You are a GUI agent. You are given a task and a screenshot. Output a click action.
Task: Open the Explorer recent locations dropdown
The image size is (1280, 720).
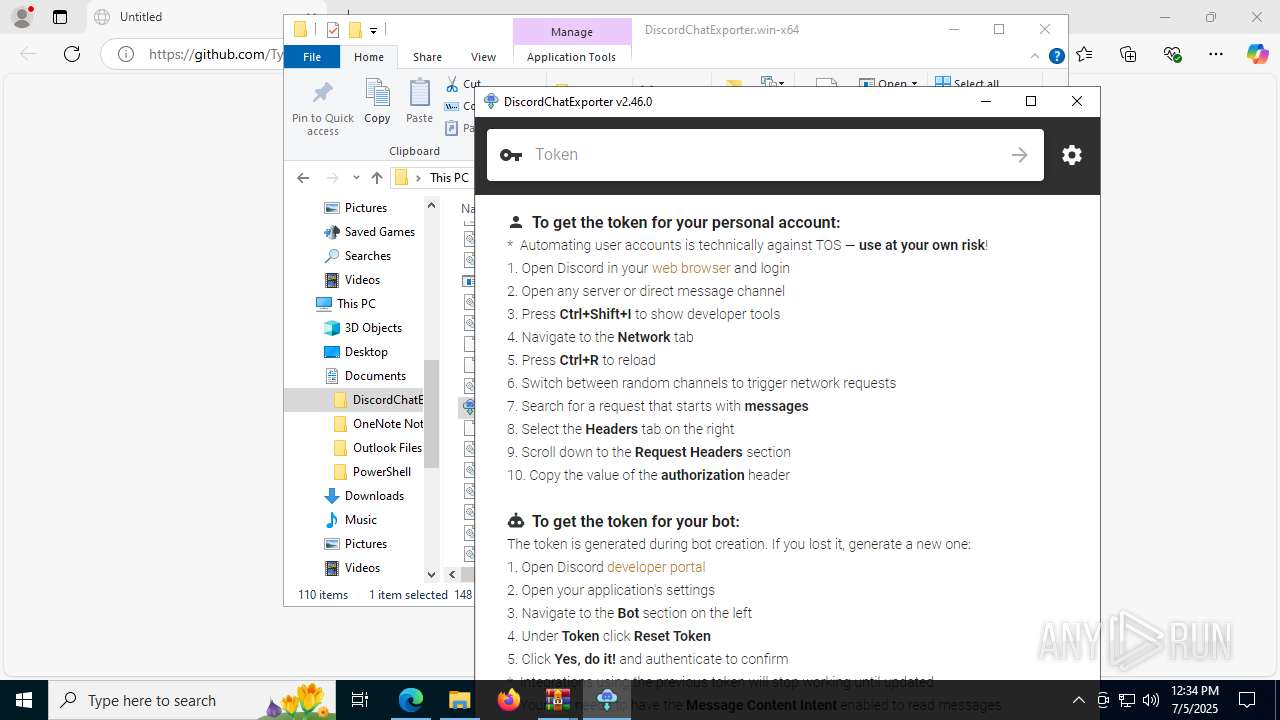click(x=356, y=178)
